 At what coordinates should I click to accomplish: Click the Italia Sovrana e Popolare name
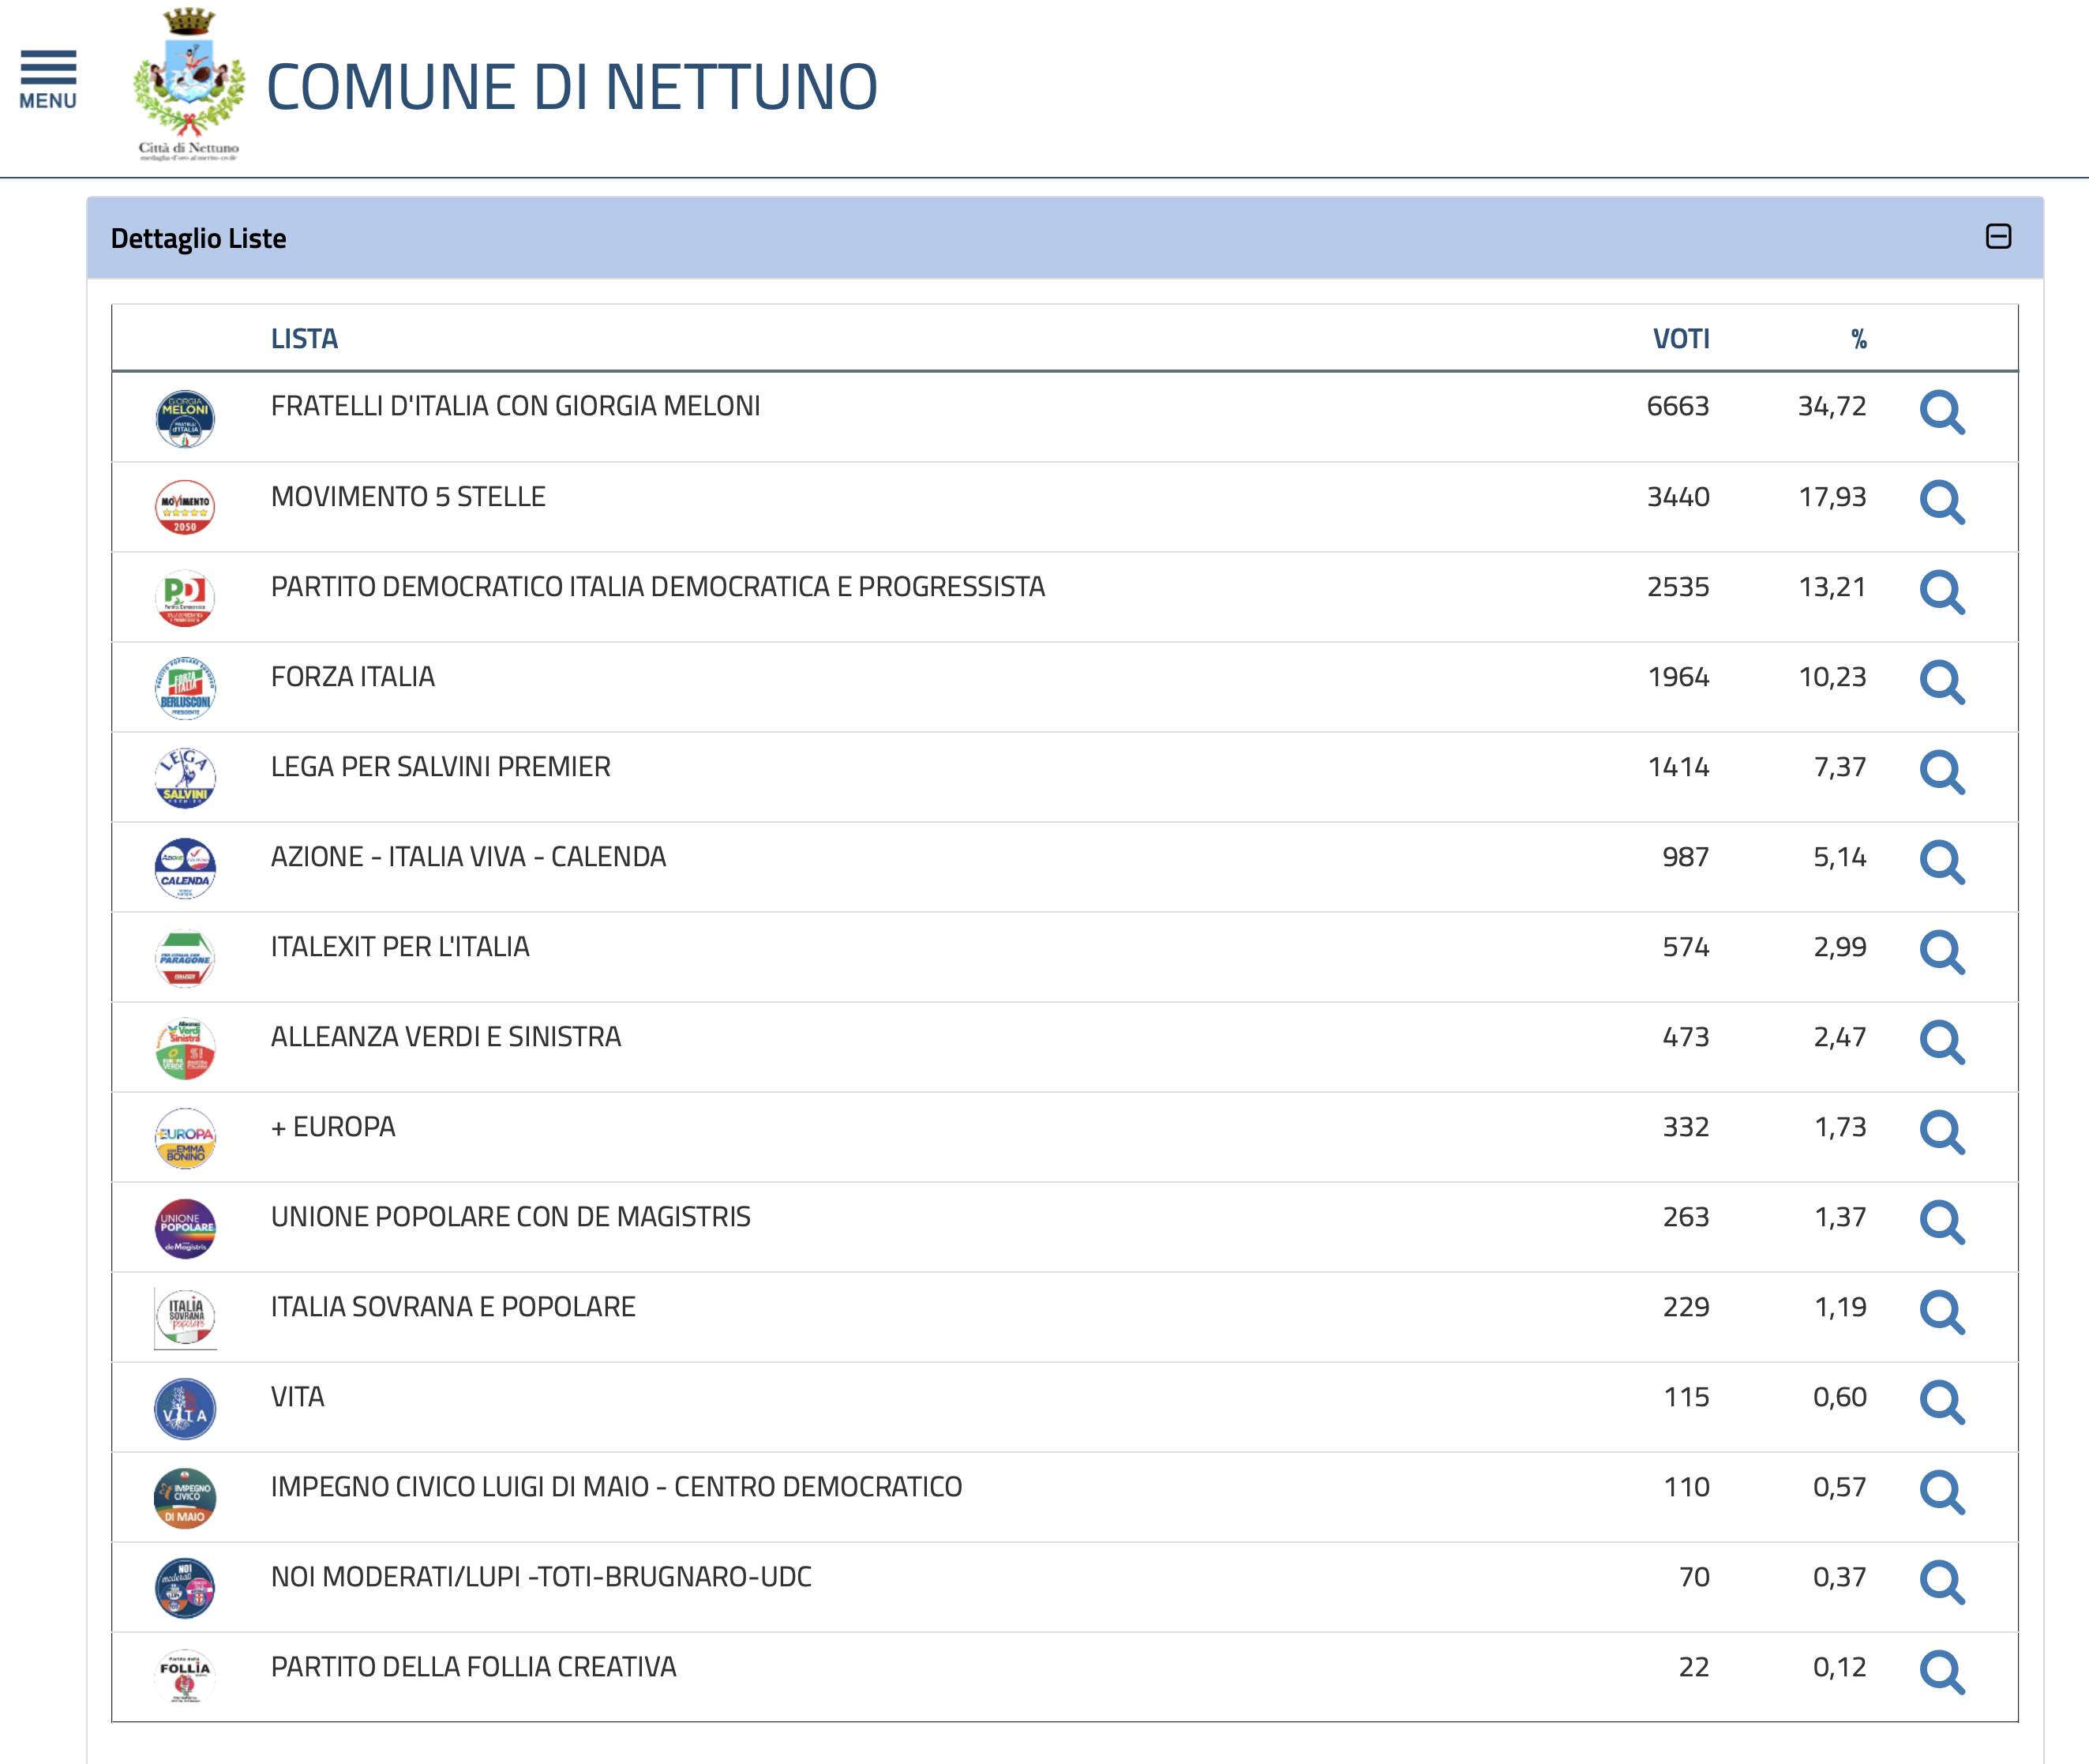pos(453,1307)
